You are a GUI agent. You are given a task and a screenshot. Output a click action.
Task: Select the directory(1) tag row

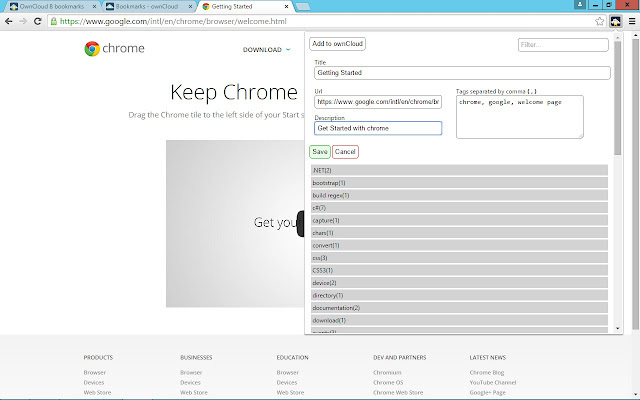coord(459,296)
